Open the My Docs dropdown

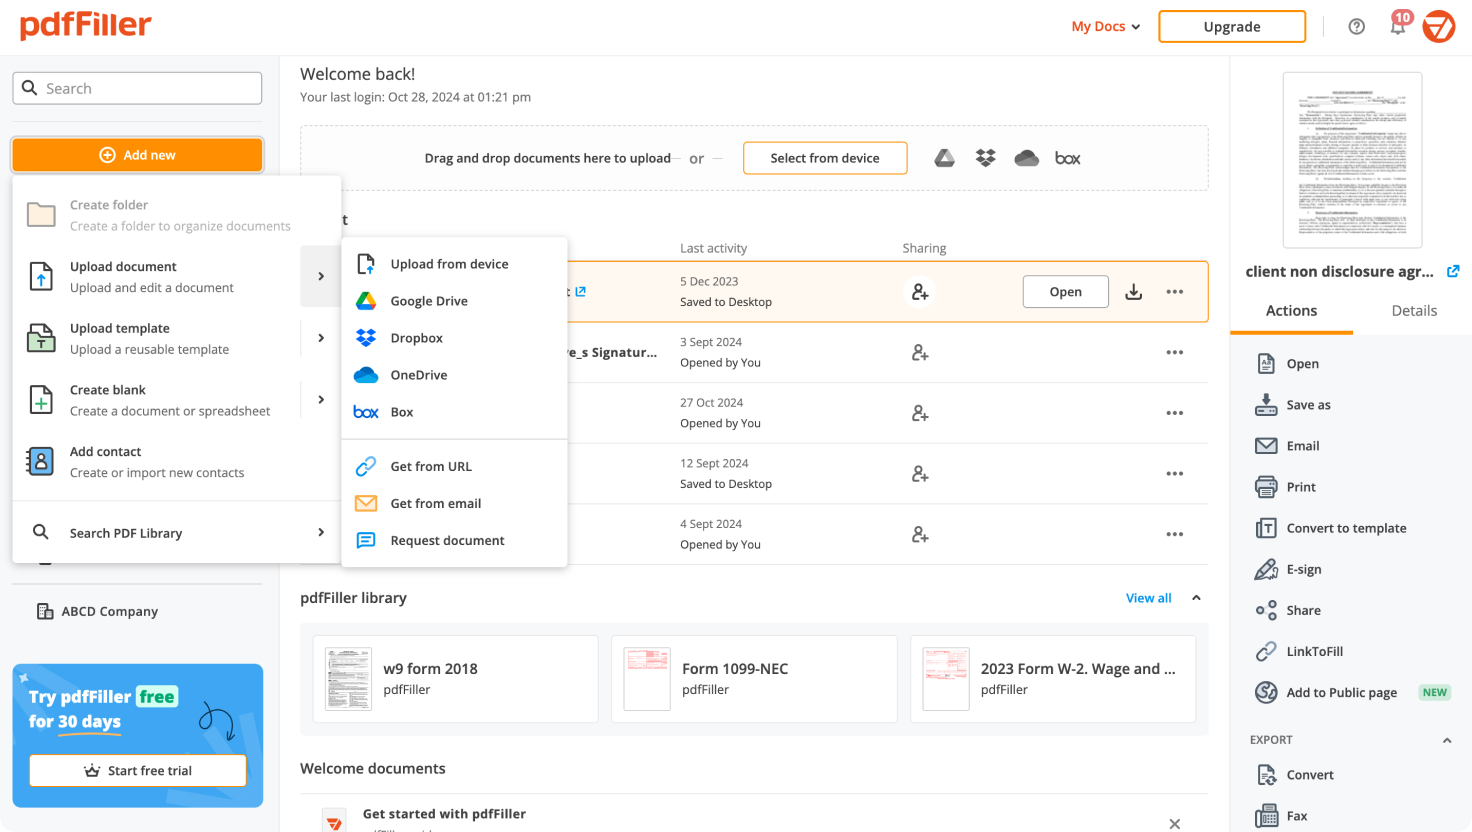point(1105,27)
